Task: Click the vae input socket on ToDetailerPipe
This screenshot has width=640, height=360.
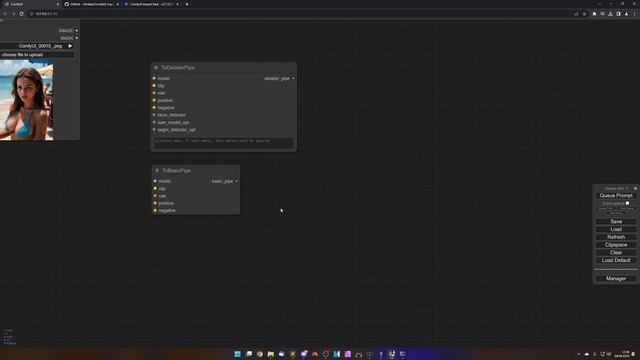Action: pyautogui.click(x=154, y=93)
